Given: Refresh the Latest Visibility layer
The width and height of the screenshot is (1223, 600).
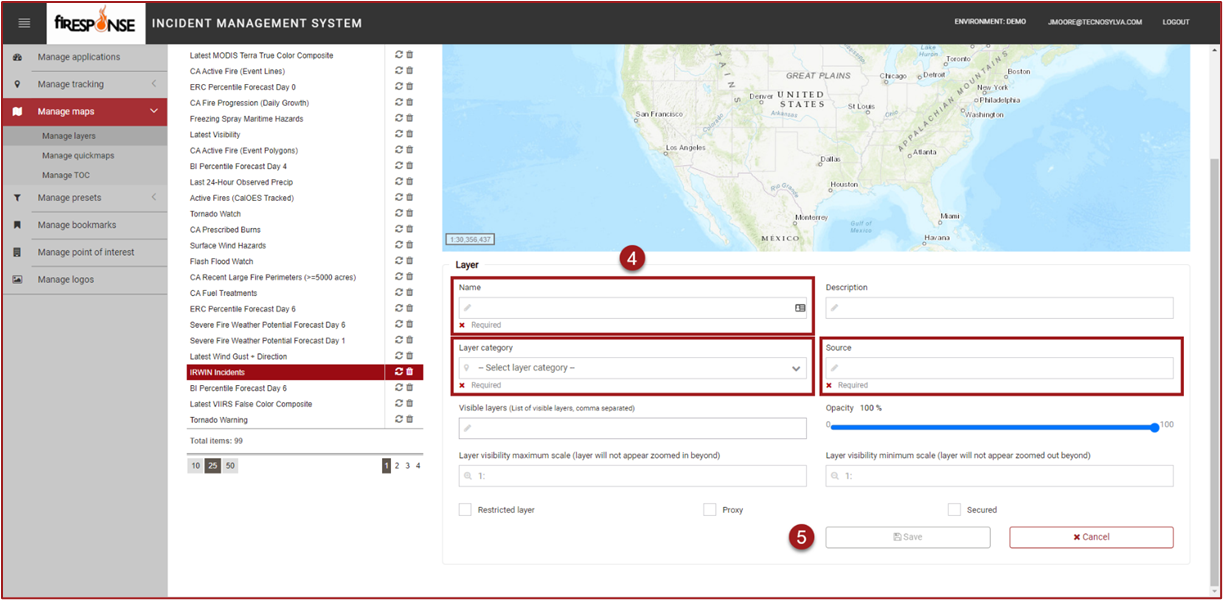Looking at the screenshot, I should click(x=399, y=134).
